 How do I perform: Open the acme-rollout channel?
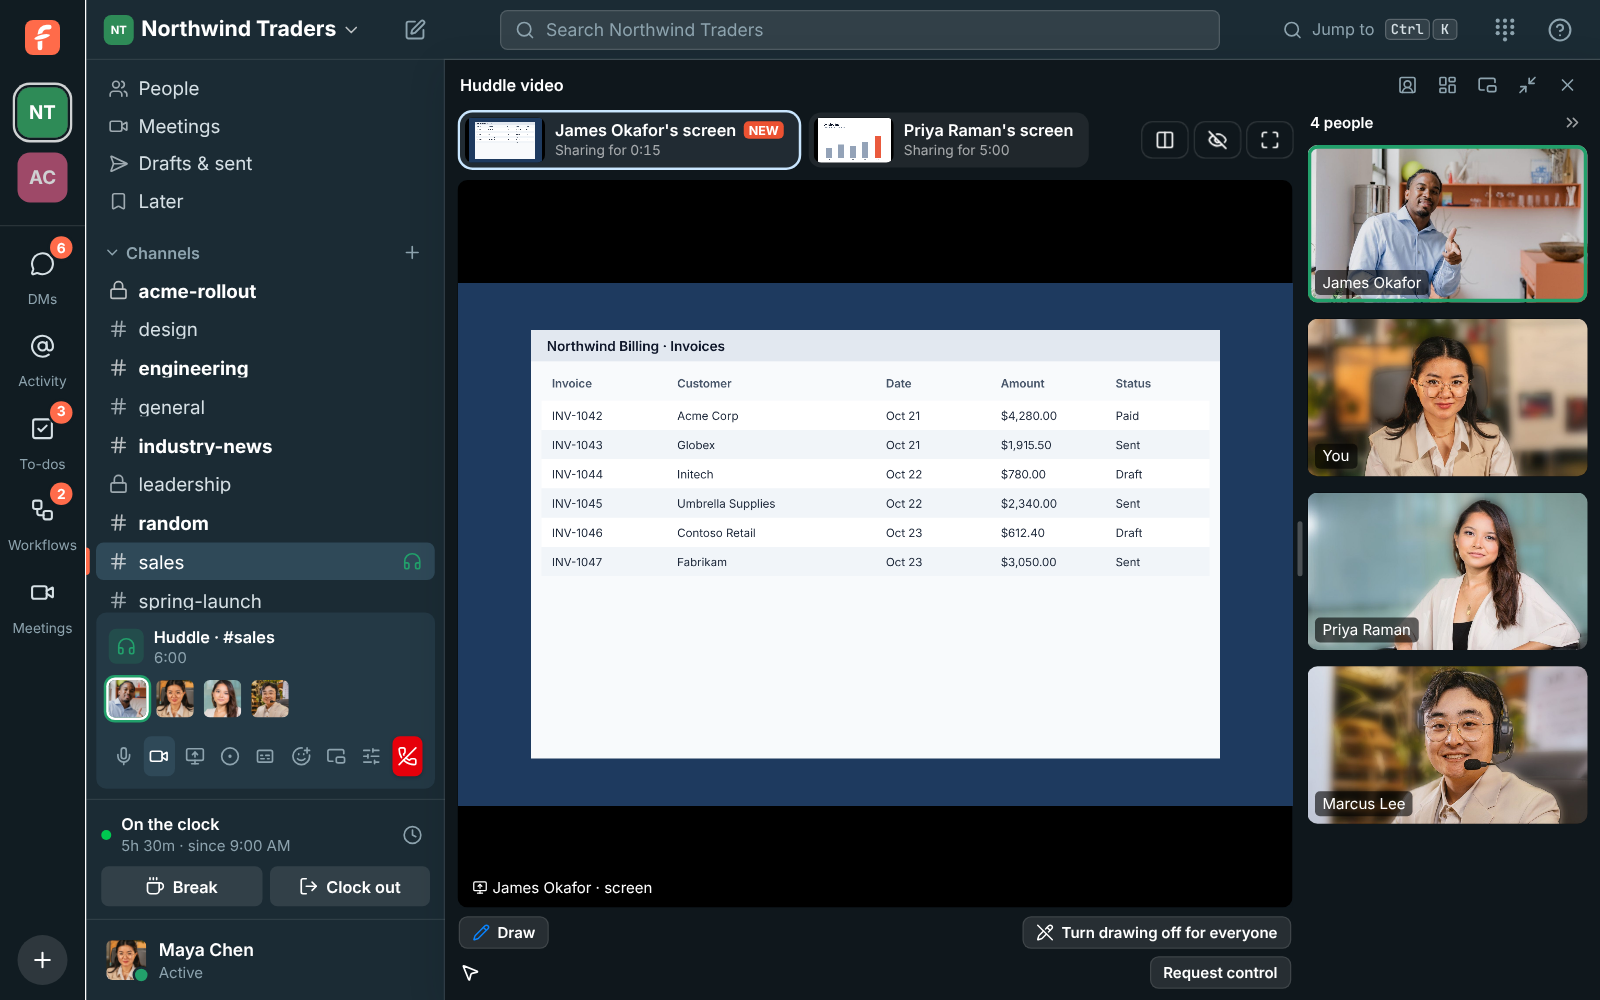pos(265,291)
